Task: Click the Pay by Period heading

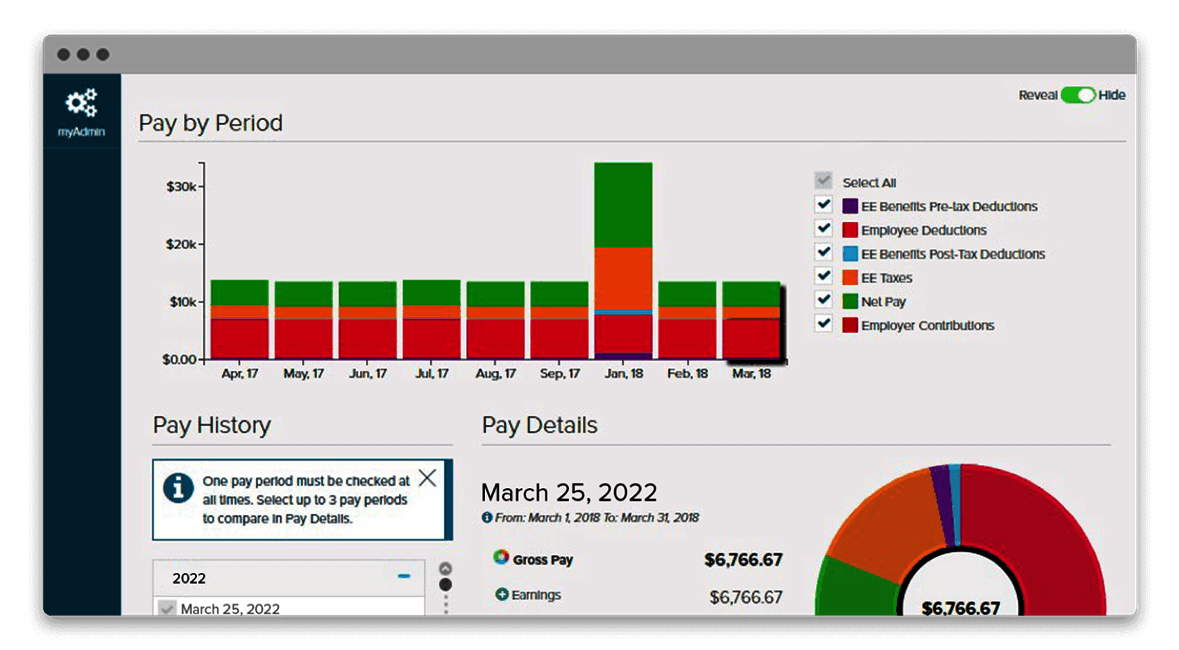Action: coord(211,123)
